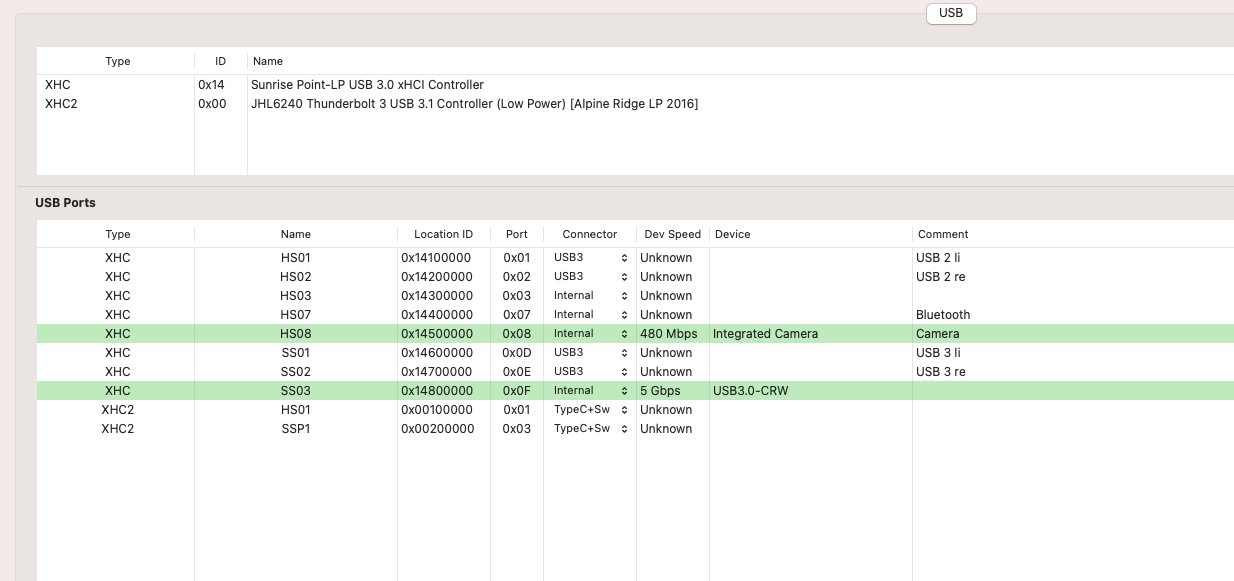
Task: Select location ID 0x00200000
Action: click(x=438, y=429)
